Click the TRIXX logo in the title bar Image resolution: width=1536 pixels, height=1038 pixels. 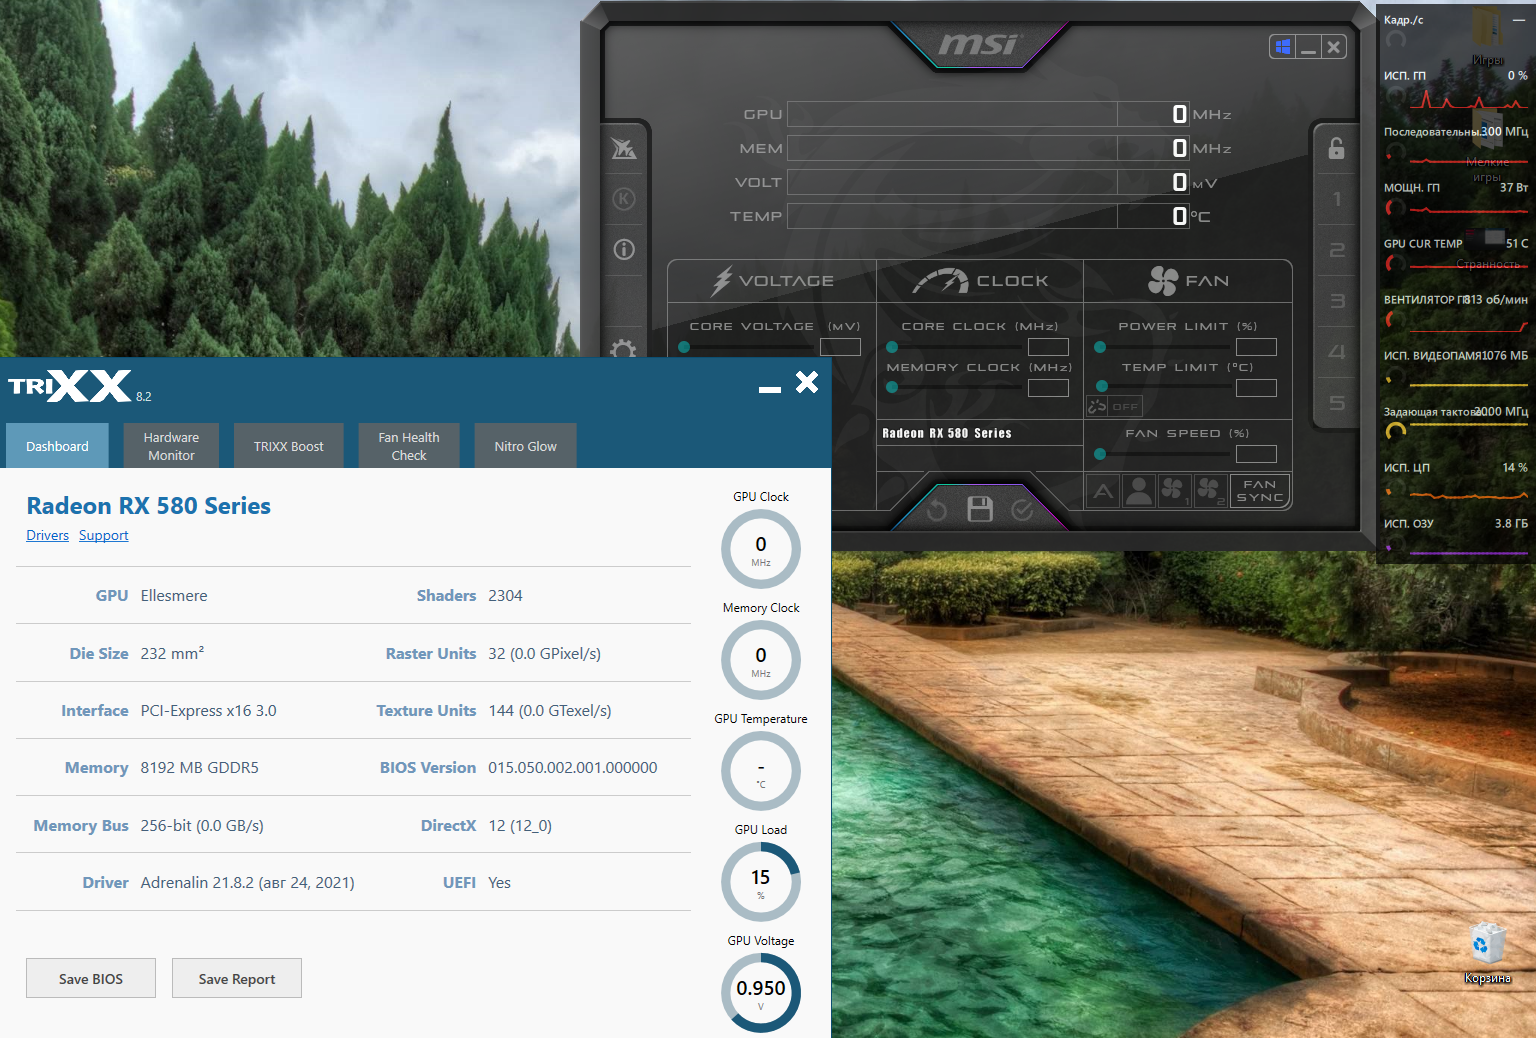coord(70,386)
